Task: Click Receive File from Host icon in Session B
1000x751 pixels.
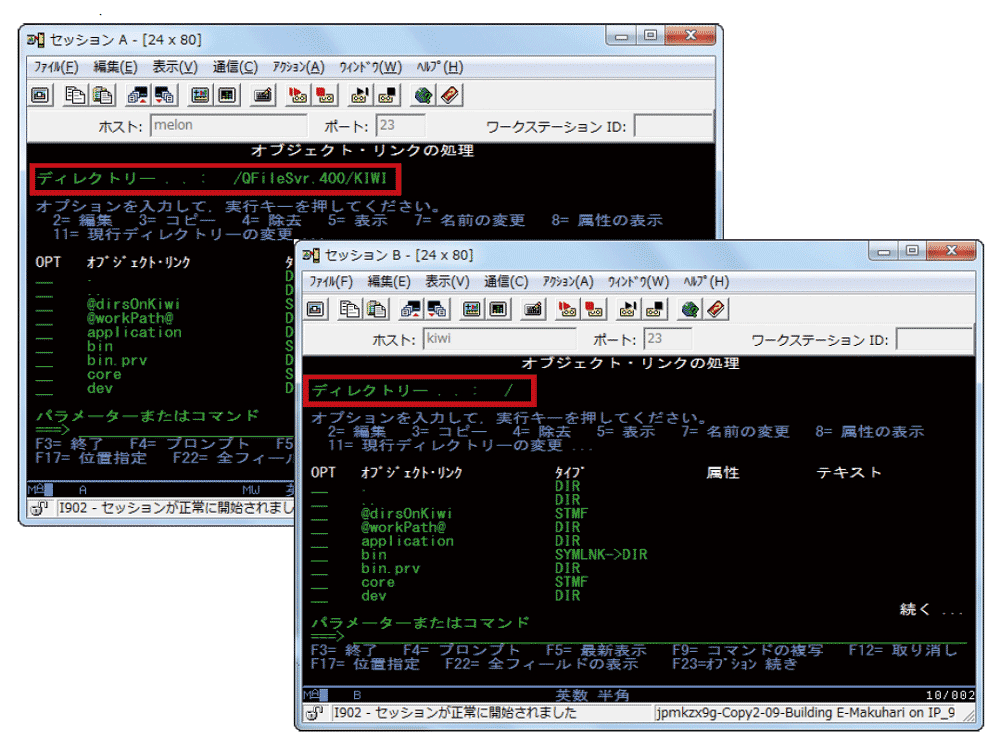Action: coord(437,309)
